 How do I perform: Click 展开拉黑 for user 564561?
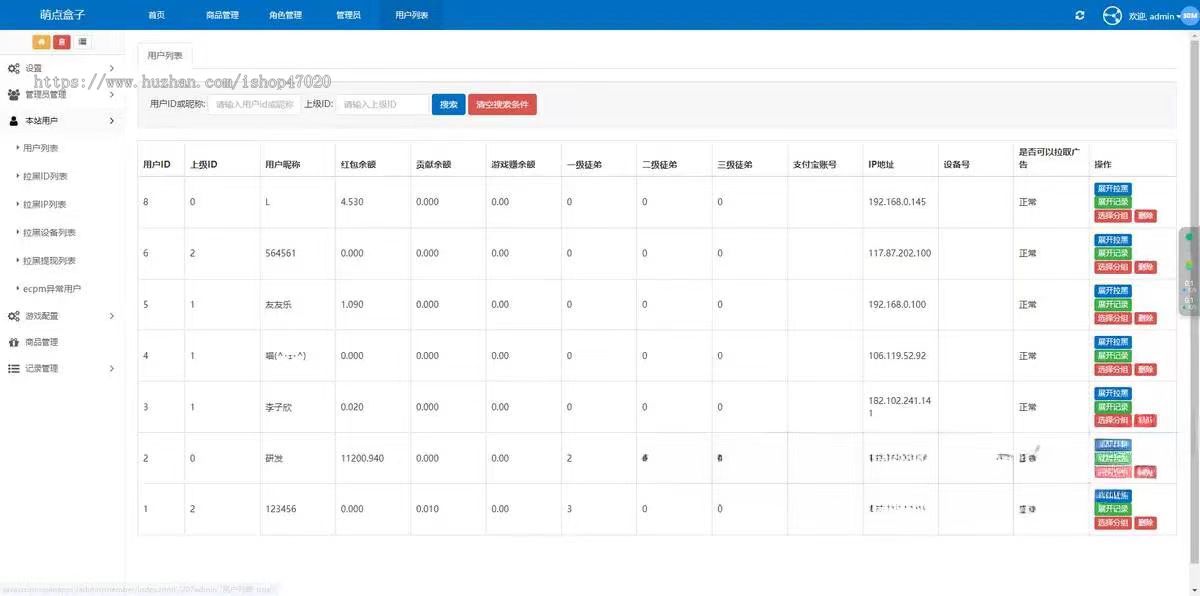[x=1113, y=240]
